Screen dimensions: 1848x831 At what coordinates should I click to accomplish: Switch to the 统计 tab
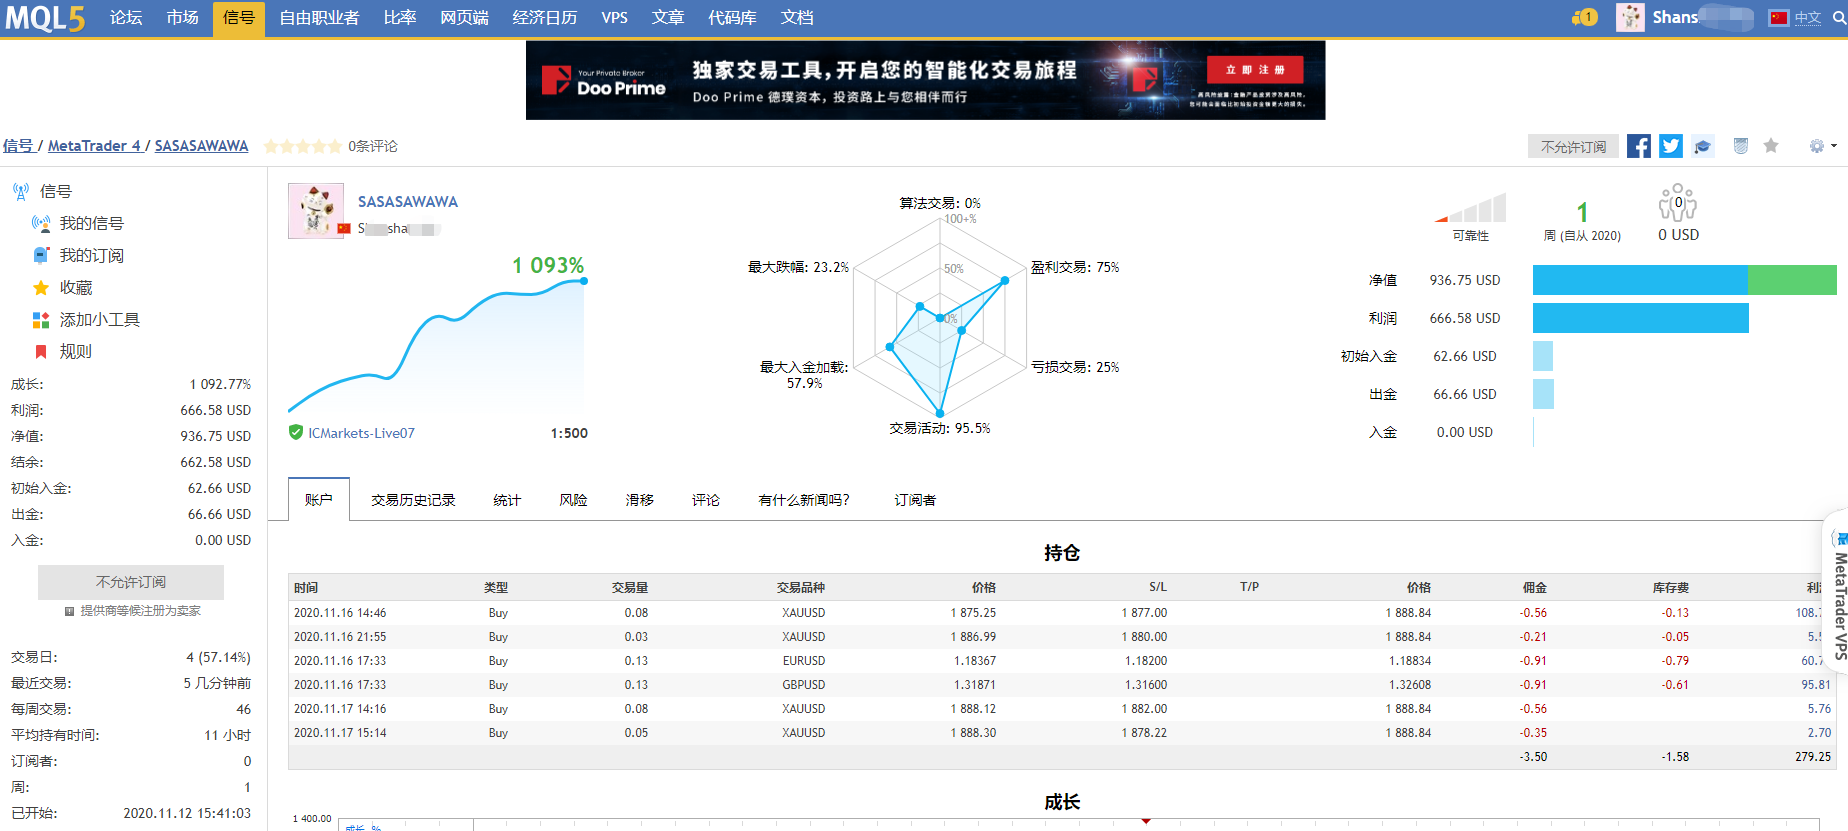tap(507, 500)
